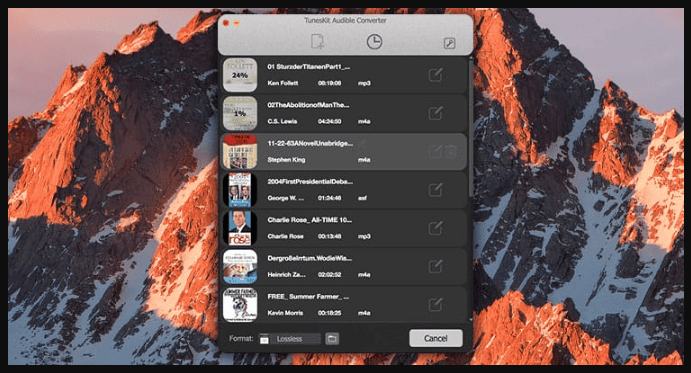Screen dimensions: 691x373
Task: Click author name C.S. Lewis
Action: [x=282, y=121]
